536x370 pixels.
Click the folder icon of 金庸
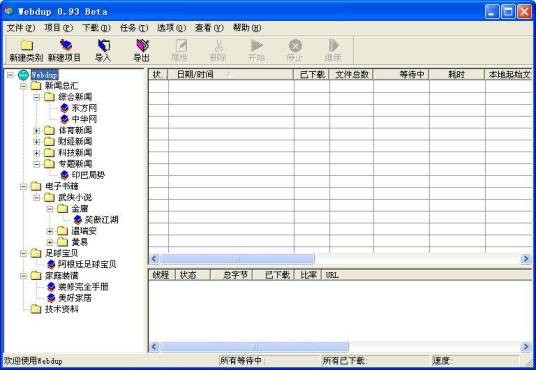[63, 208]
